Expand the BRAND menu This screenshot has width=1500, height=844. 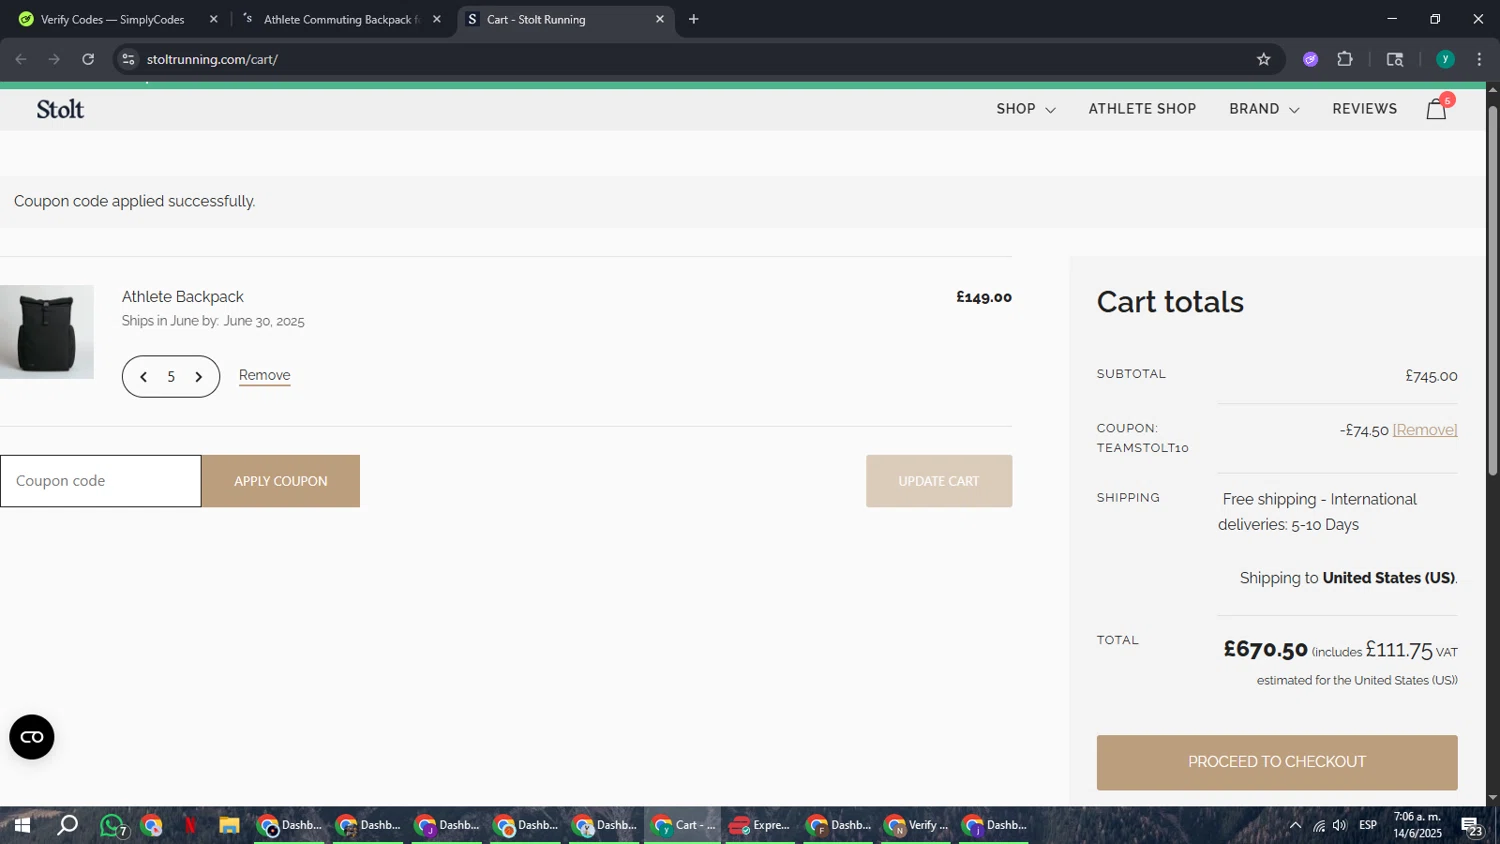(x=1264, y=109)
